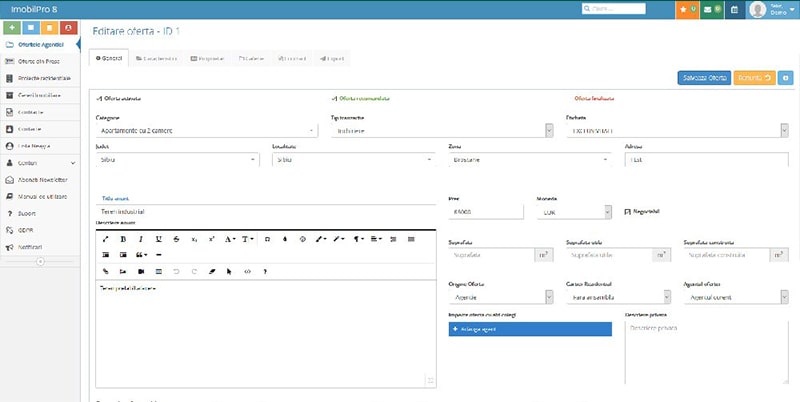Click the green plus add button
The image size is (800, 402).
click(x=12, y=28)
